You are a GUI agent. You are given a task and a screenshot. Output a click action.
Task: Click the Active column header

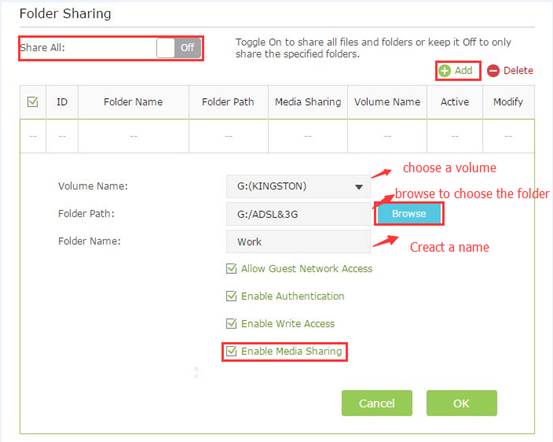[x=455, y=102]
